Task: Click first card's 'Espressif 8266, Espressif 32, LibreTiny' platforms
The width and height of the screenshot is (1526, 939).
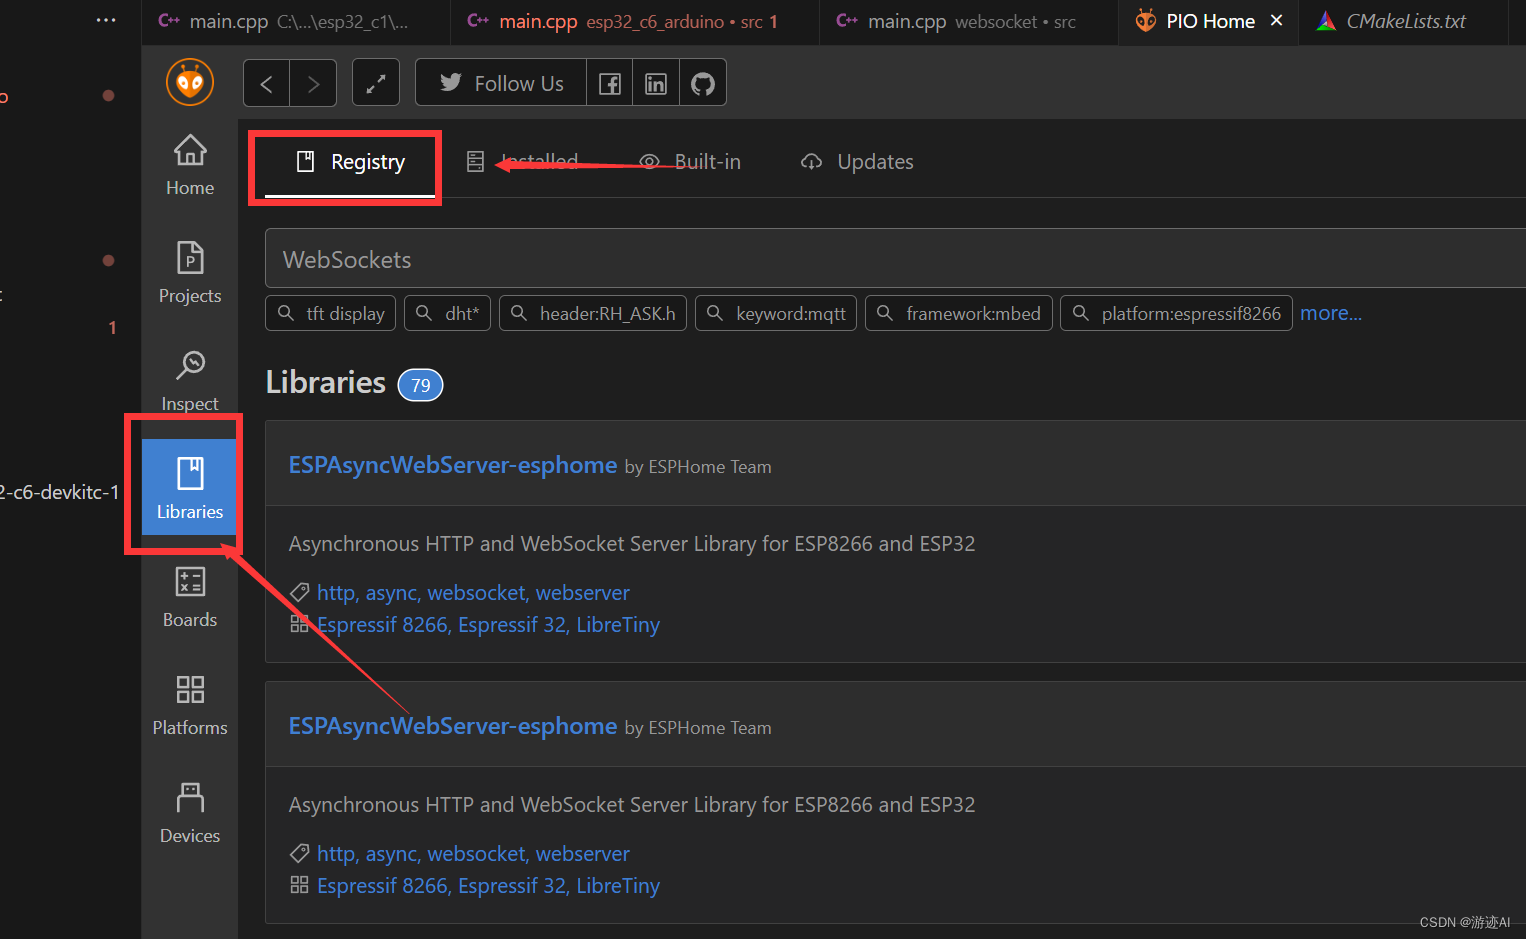Action: pyautogui.click(x=488, y=625)
